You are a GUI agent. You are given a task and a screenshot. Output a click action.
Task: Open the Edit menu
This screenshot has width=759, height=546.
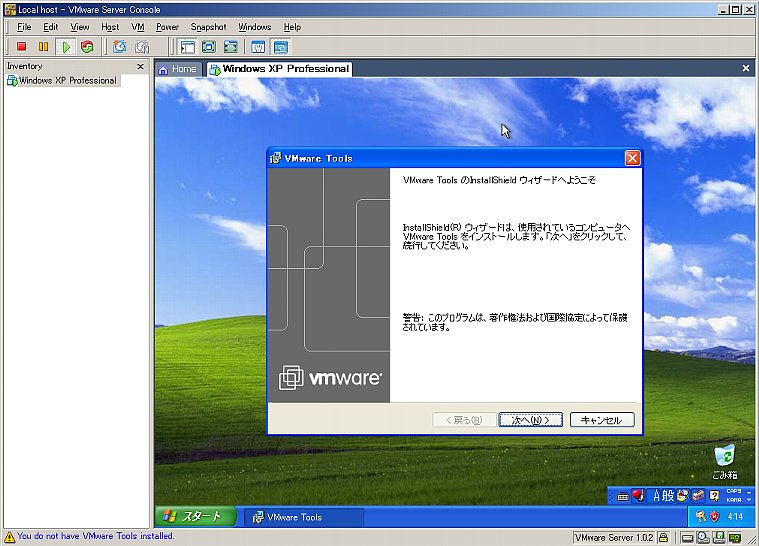coord(50,27)
